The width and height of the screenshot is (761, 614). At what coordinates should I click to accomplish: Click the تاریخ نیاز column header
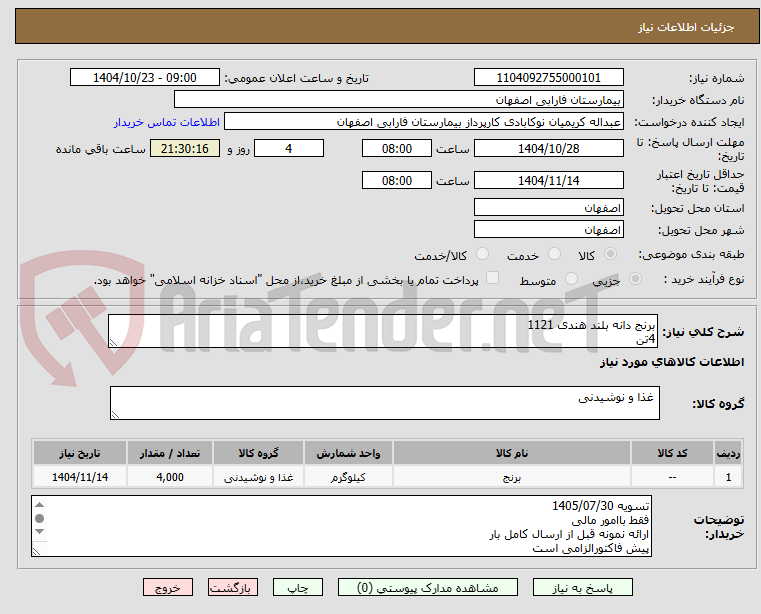click(80, 453)
